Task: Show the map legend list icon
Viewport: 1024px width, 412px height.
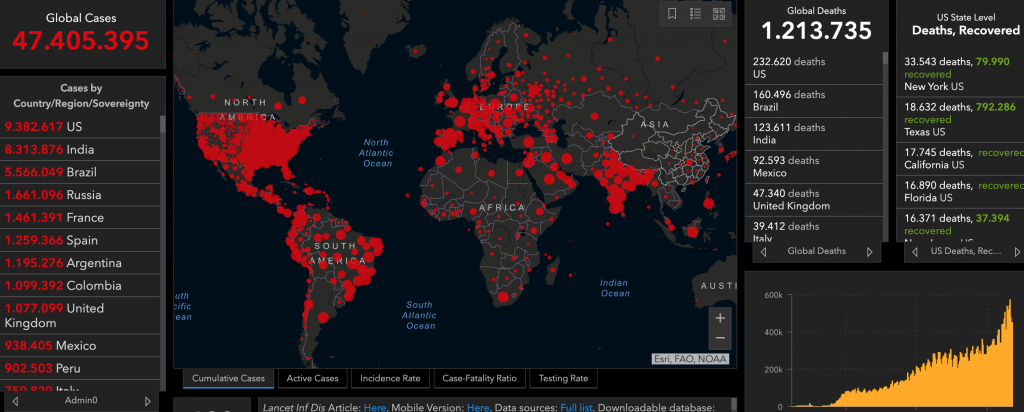Action: 696,13
